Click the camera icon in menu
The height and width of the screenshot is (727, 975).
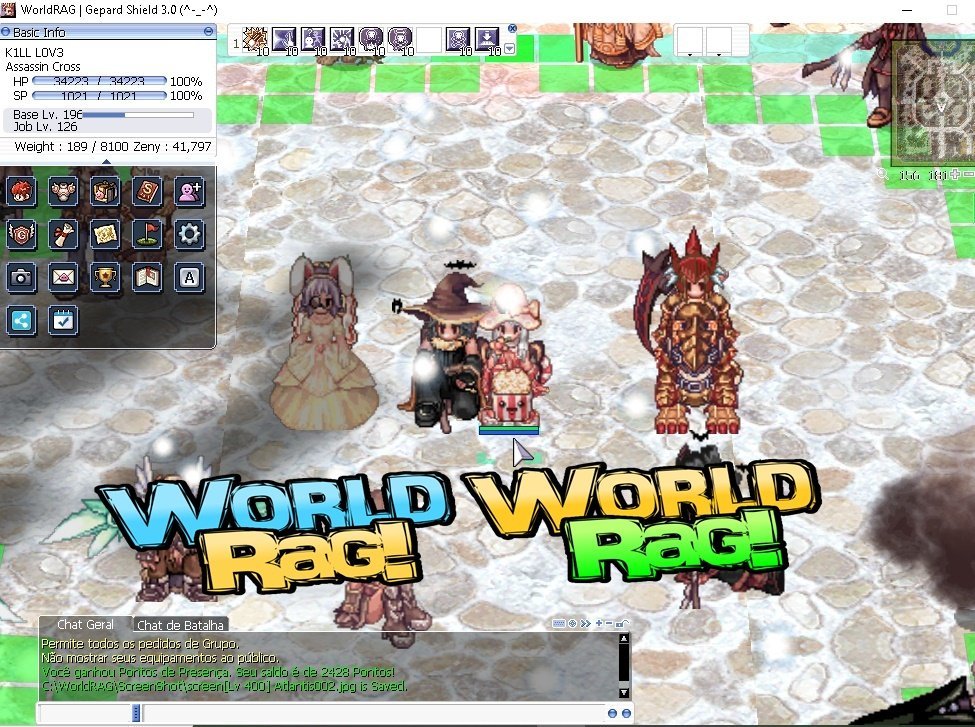(21, 277)
